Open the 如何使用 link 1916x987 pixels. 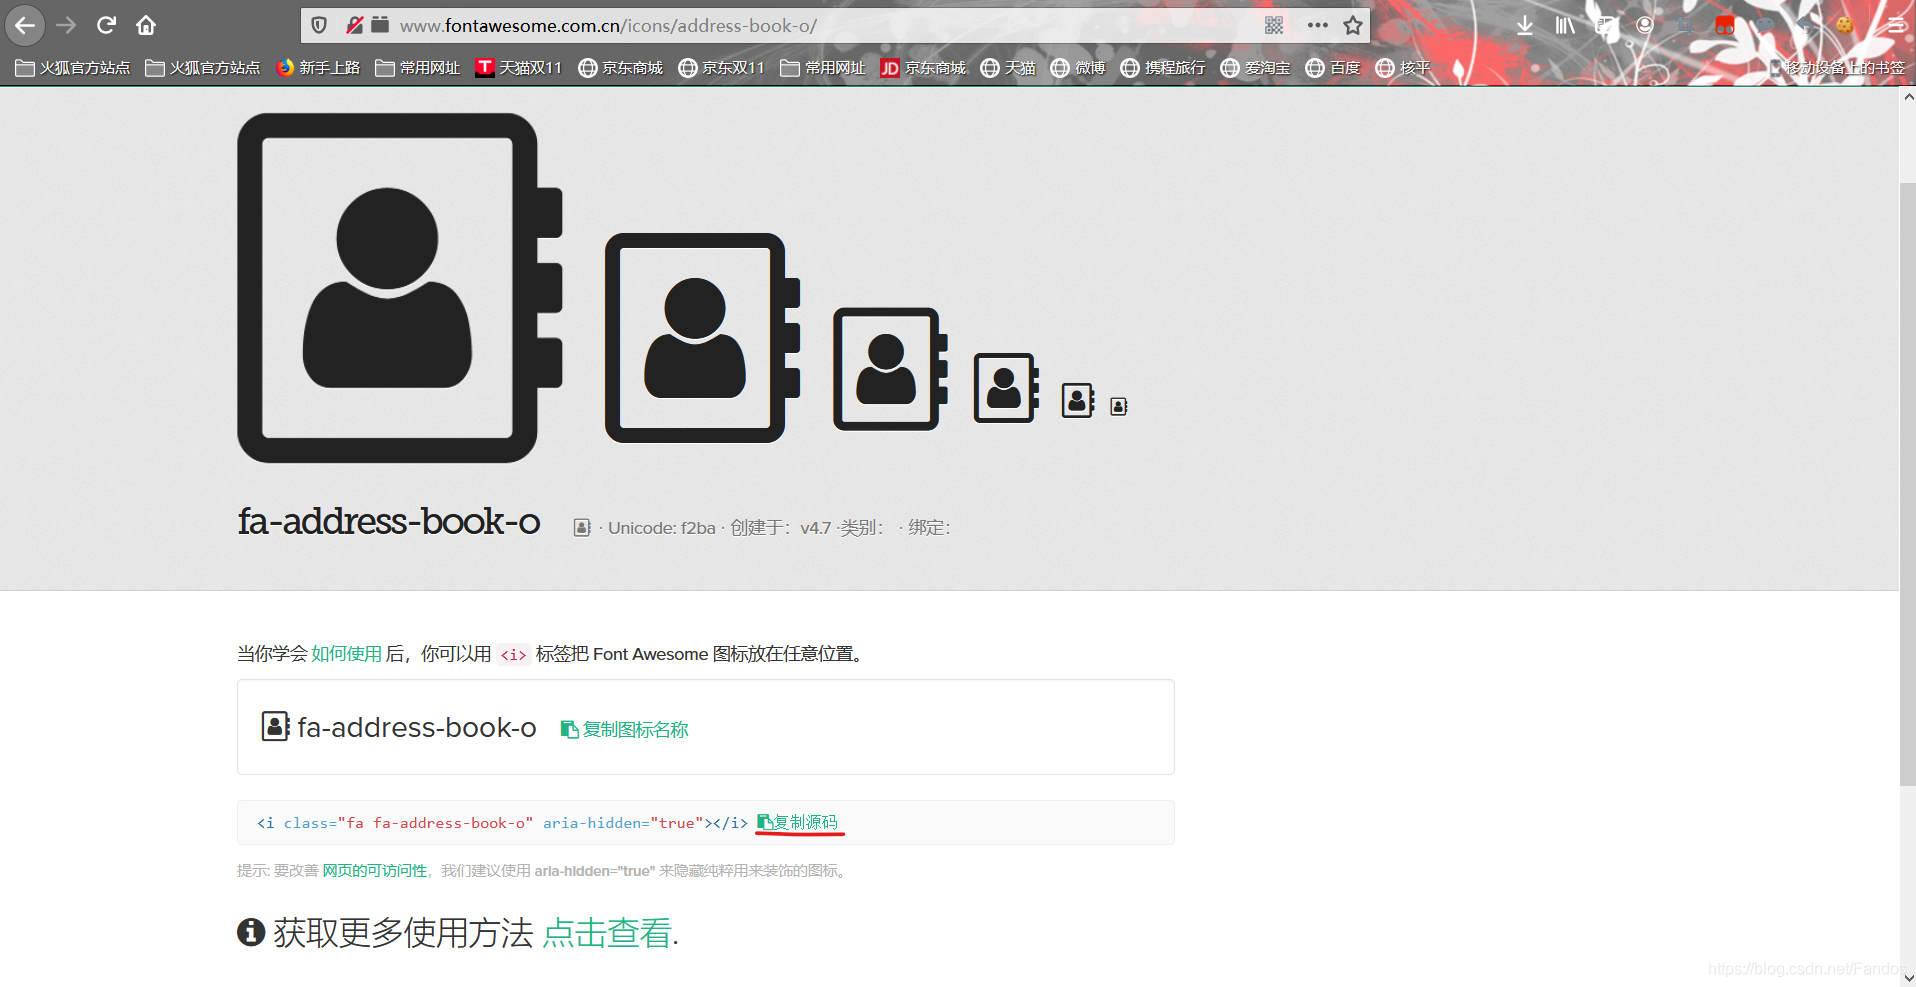[x=346, y=654]
